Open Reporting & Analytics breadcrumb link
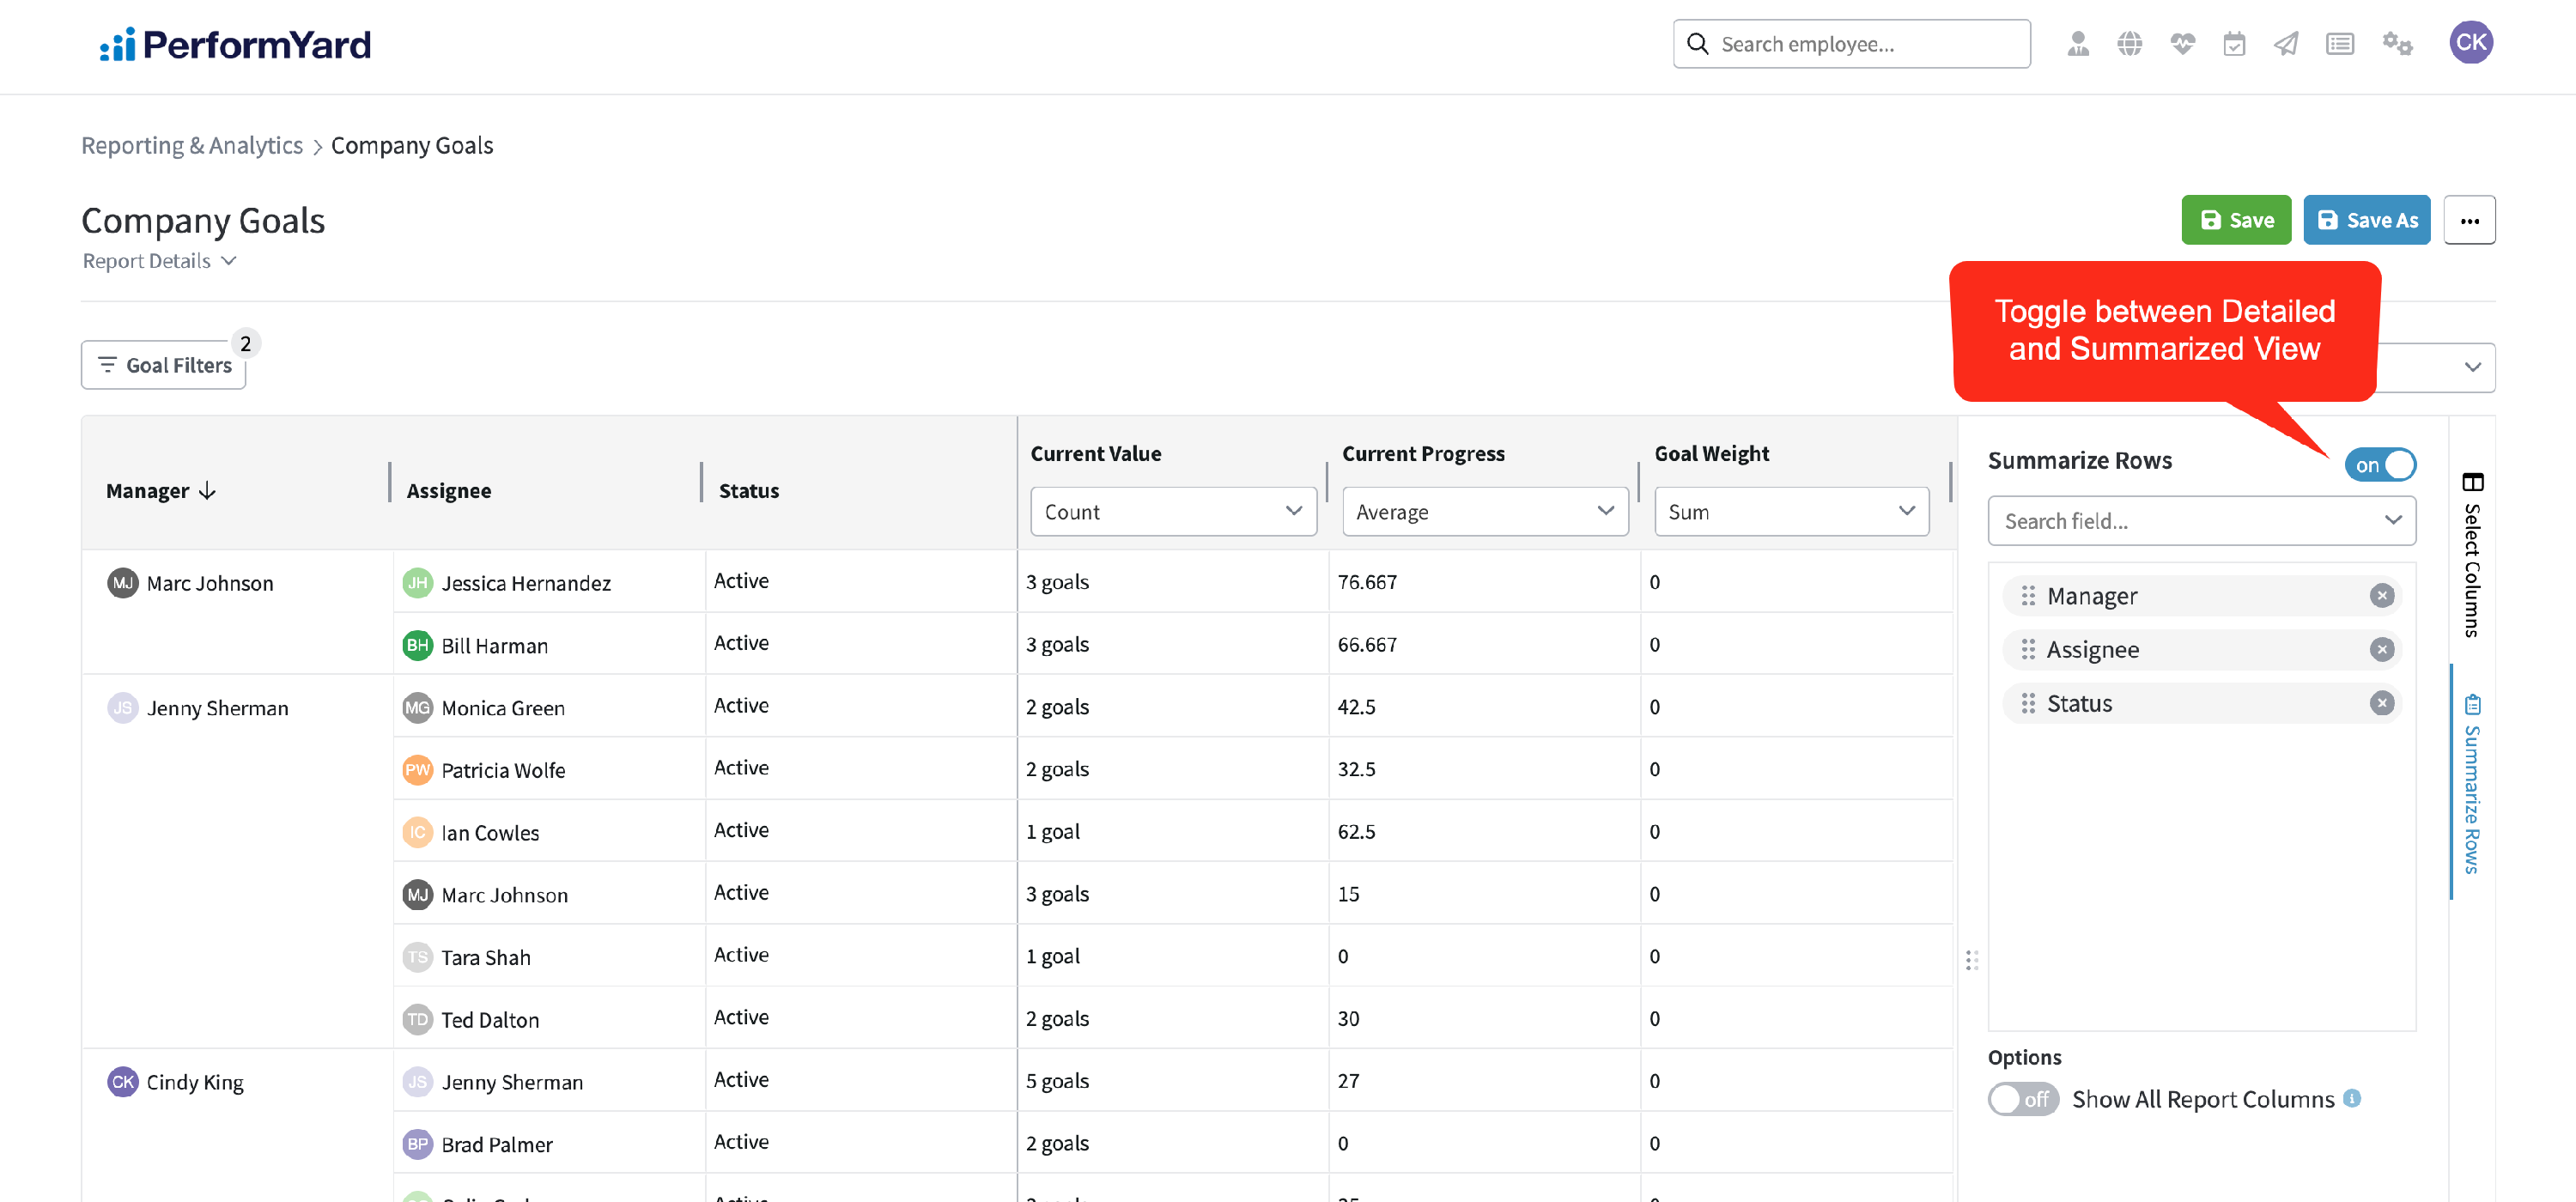Image resolution: width=2576 pixels, height=1202 pixels. coord(192,146)
